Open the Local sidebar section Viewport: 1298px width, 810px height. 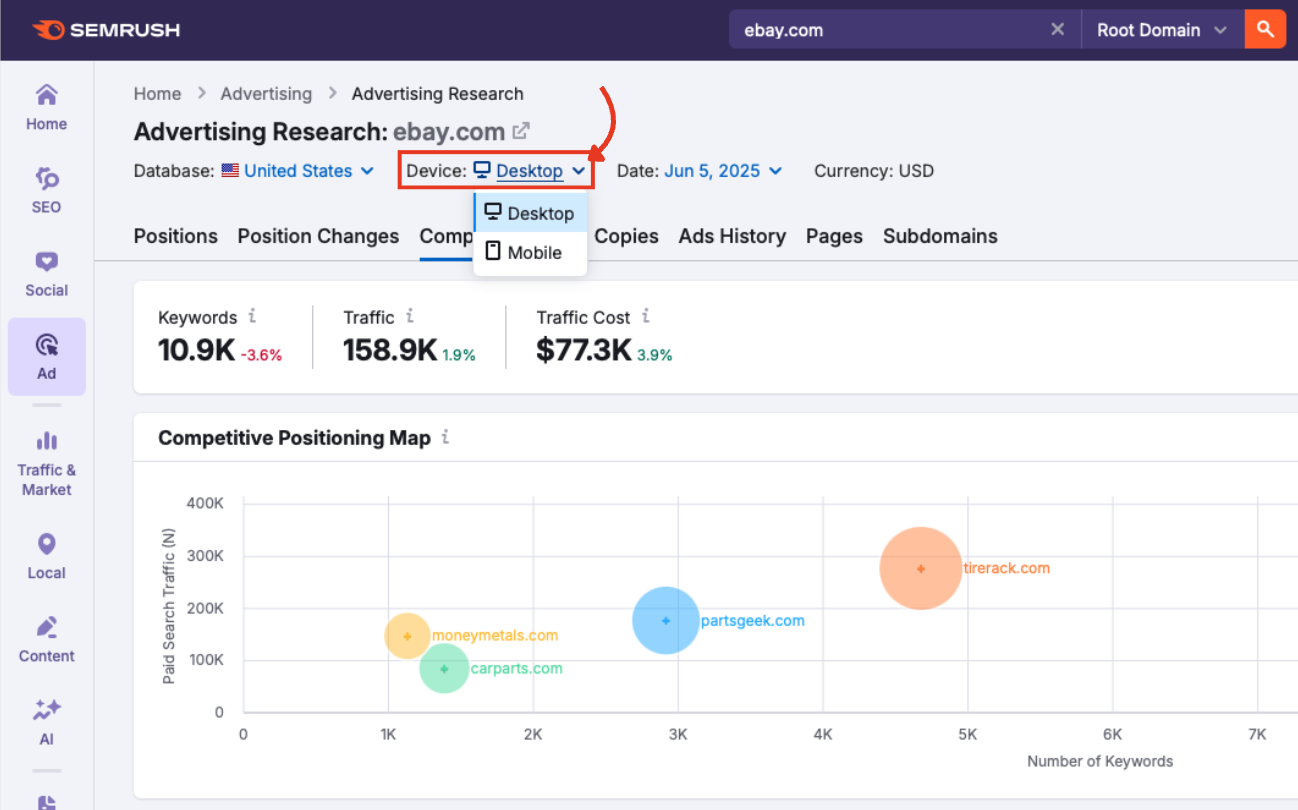click(x=47, y=556)
